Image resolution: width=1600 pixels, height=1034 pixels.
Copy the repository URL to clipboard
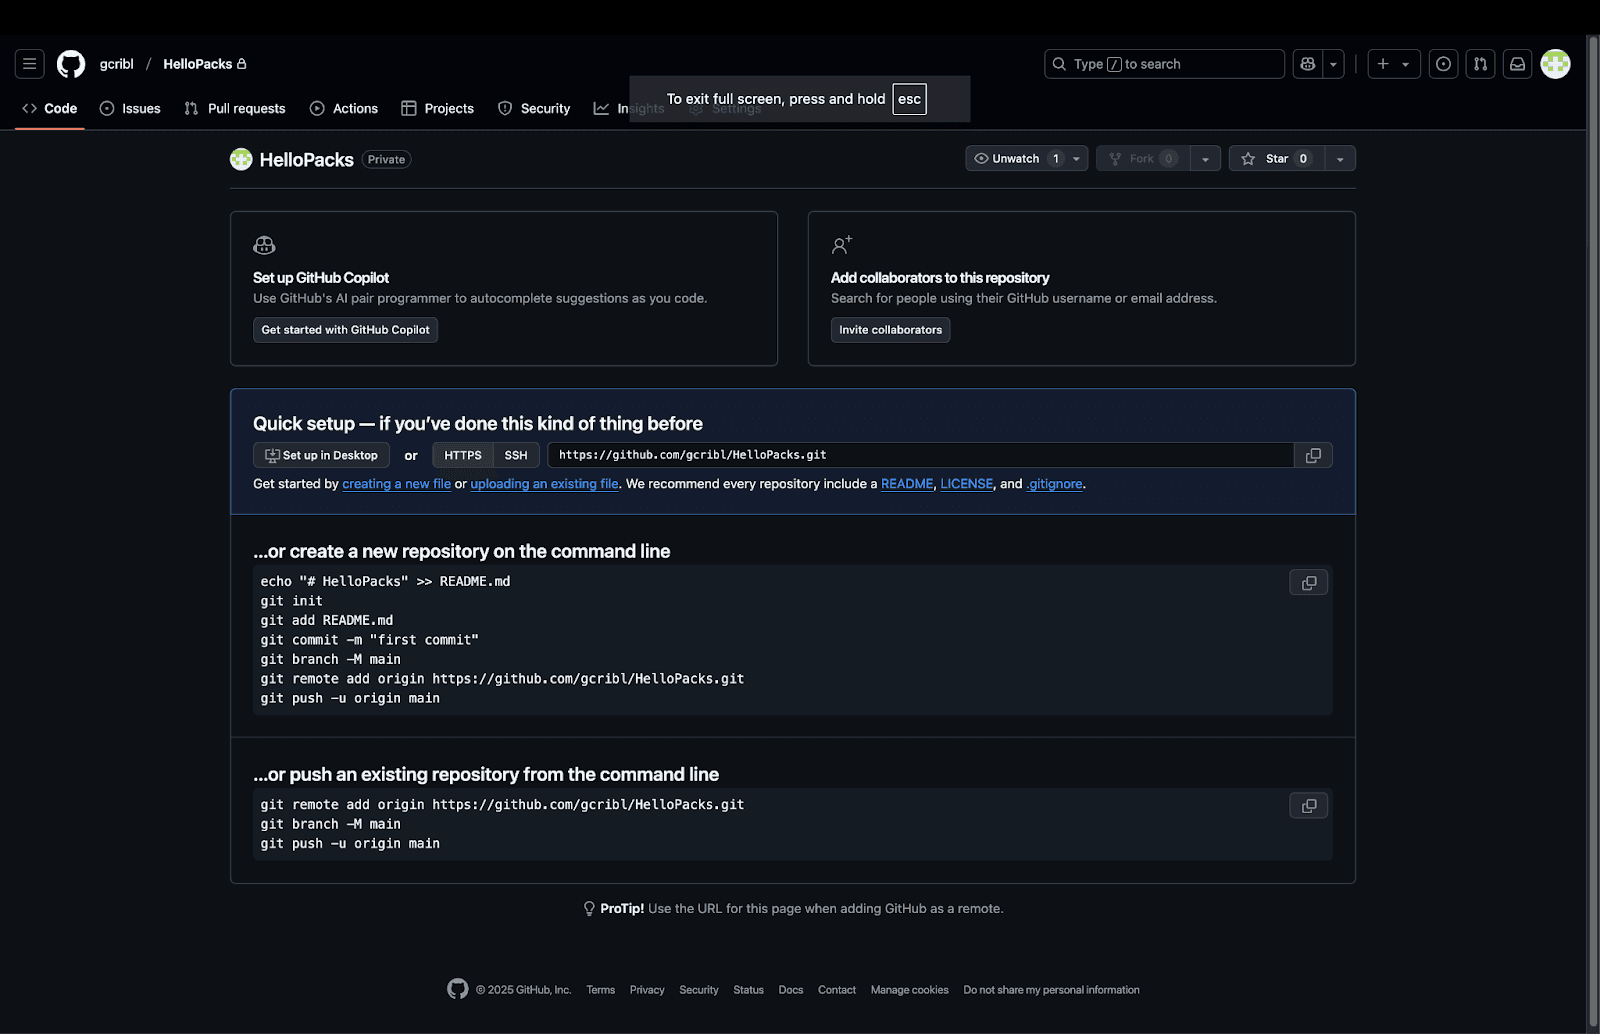coord(1313,455)
